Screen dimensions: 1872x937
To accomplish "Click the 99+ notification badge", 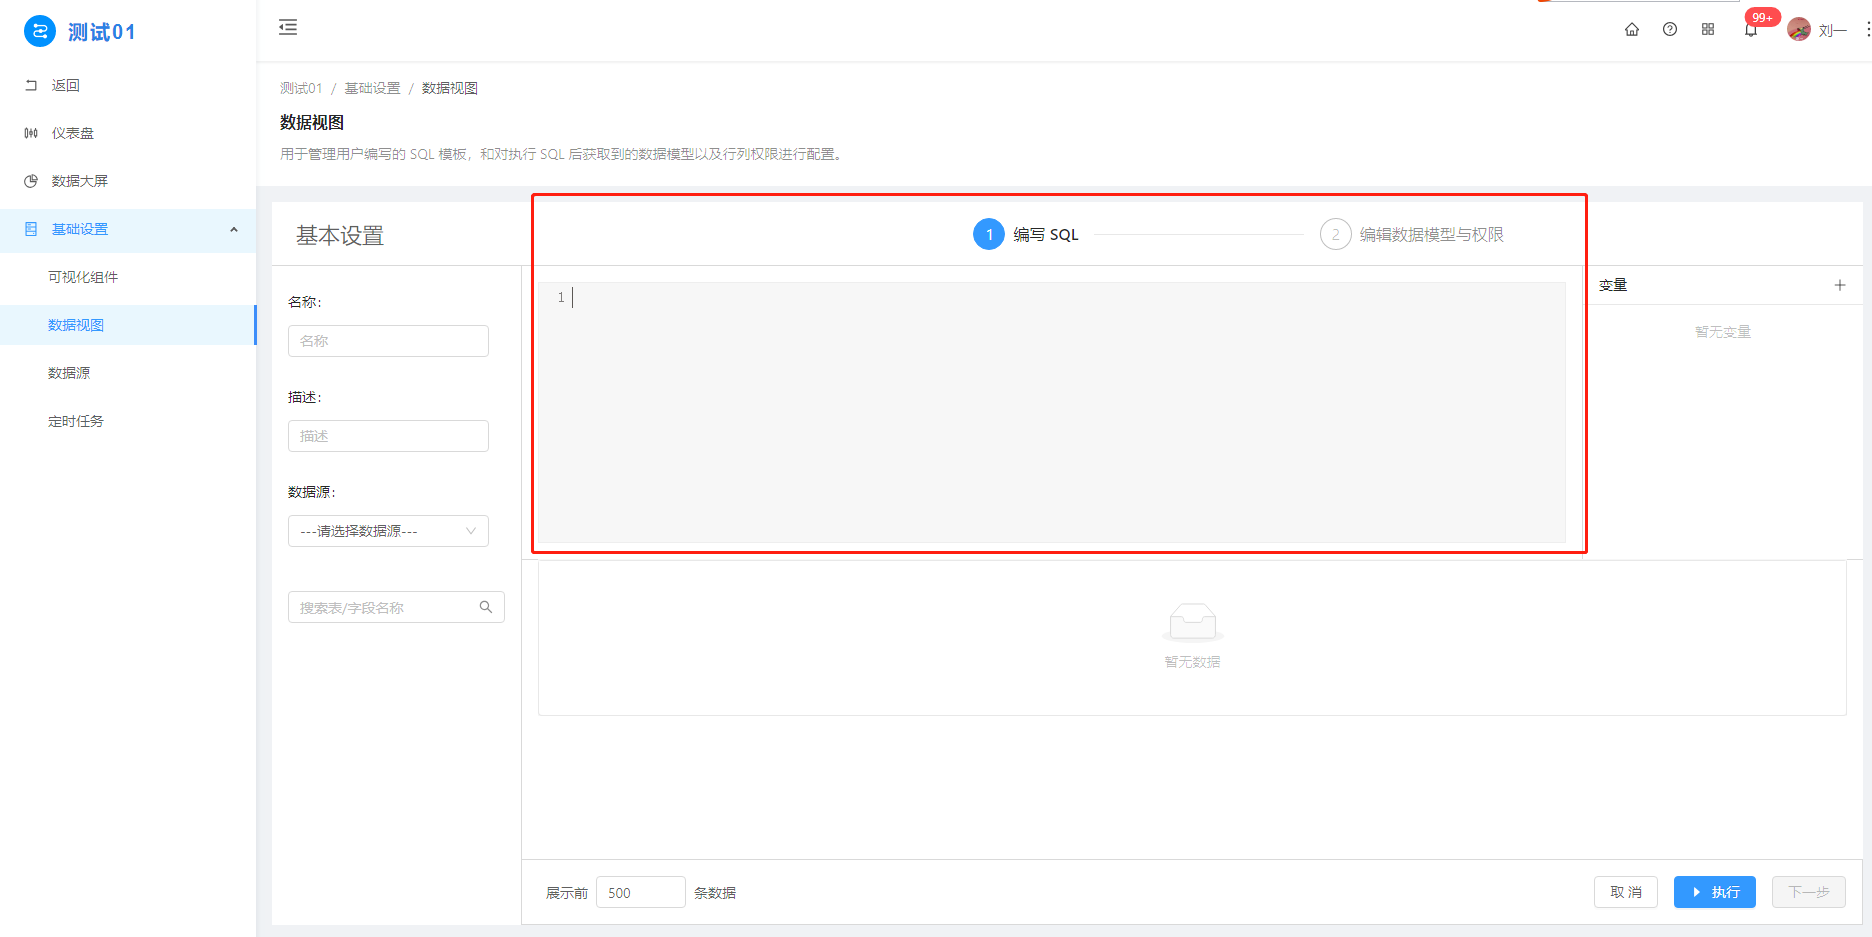I will [1762, 17].
